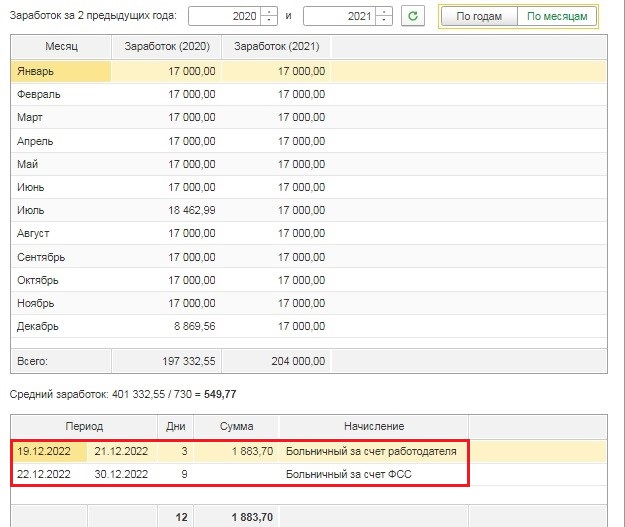Viewport: 625px width, 527px height.
Task: Select the Март month cell
Action: pos(61,118)
